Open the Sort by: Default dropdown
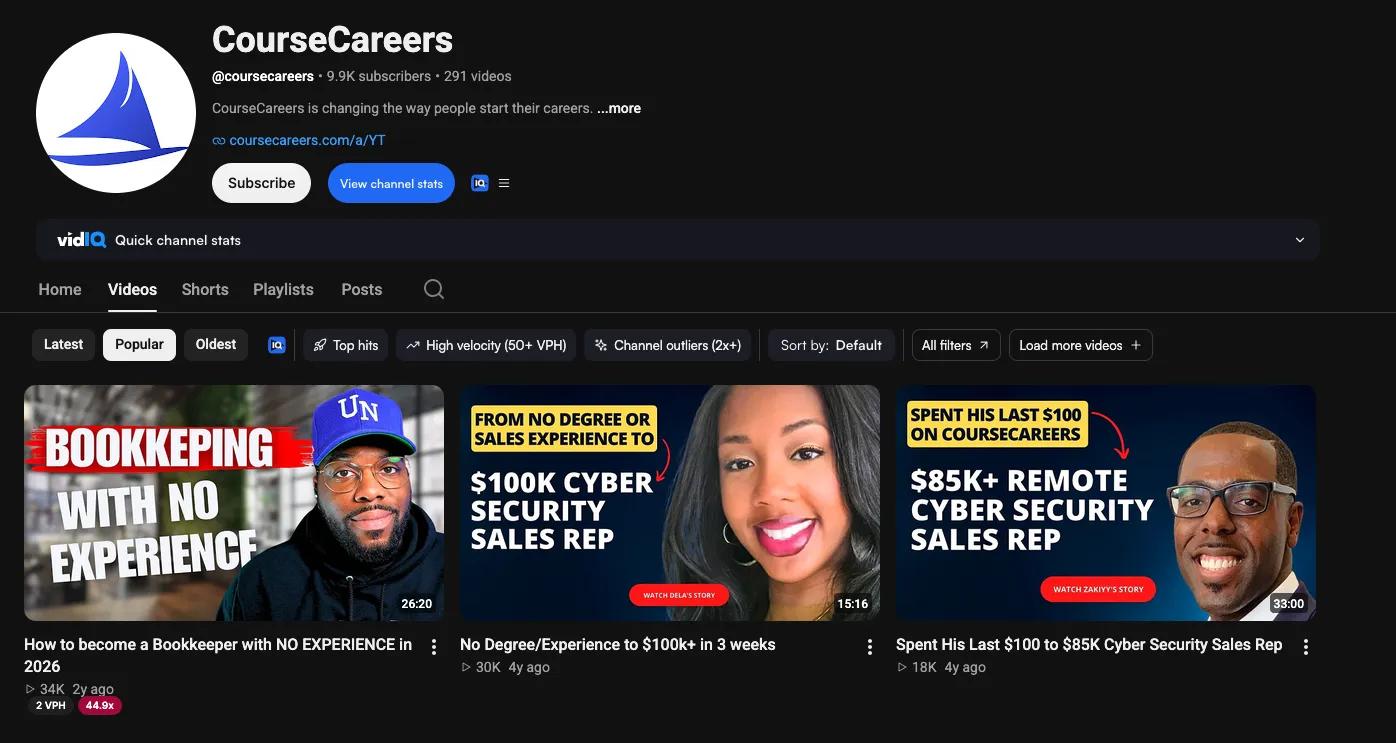 click(x=831, y=345)
